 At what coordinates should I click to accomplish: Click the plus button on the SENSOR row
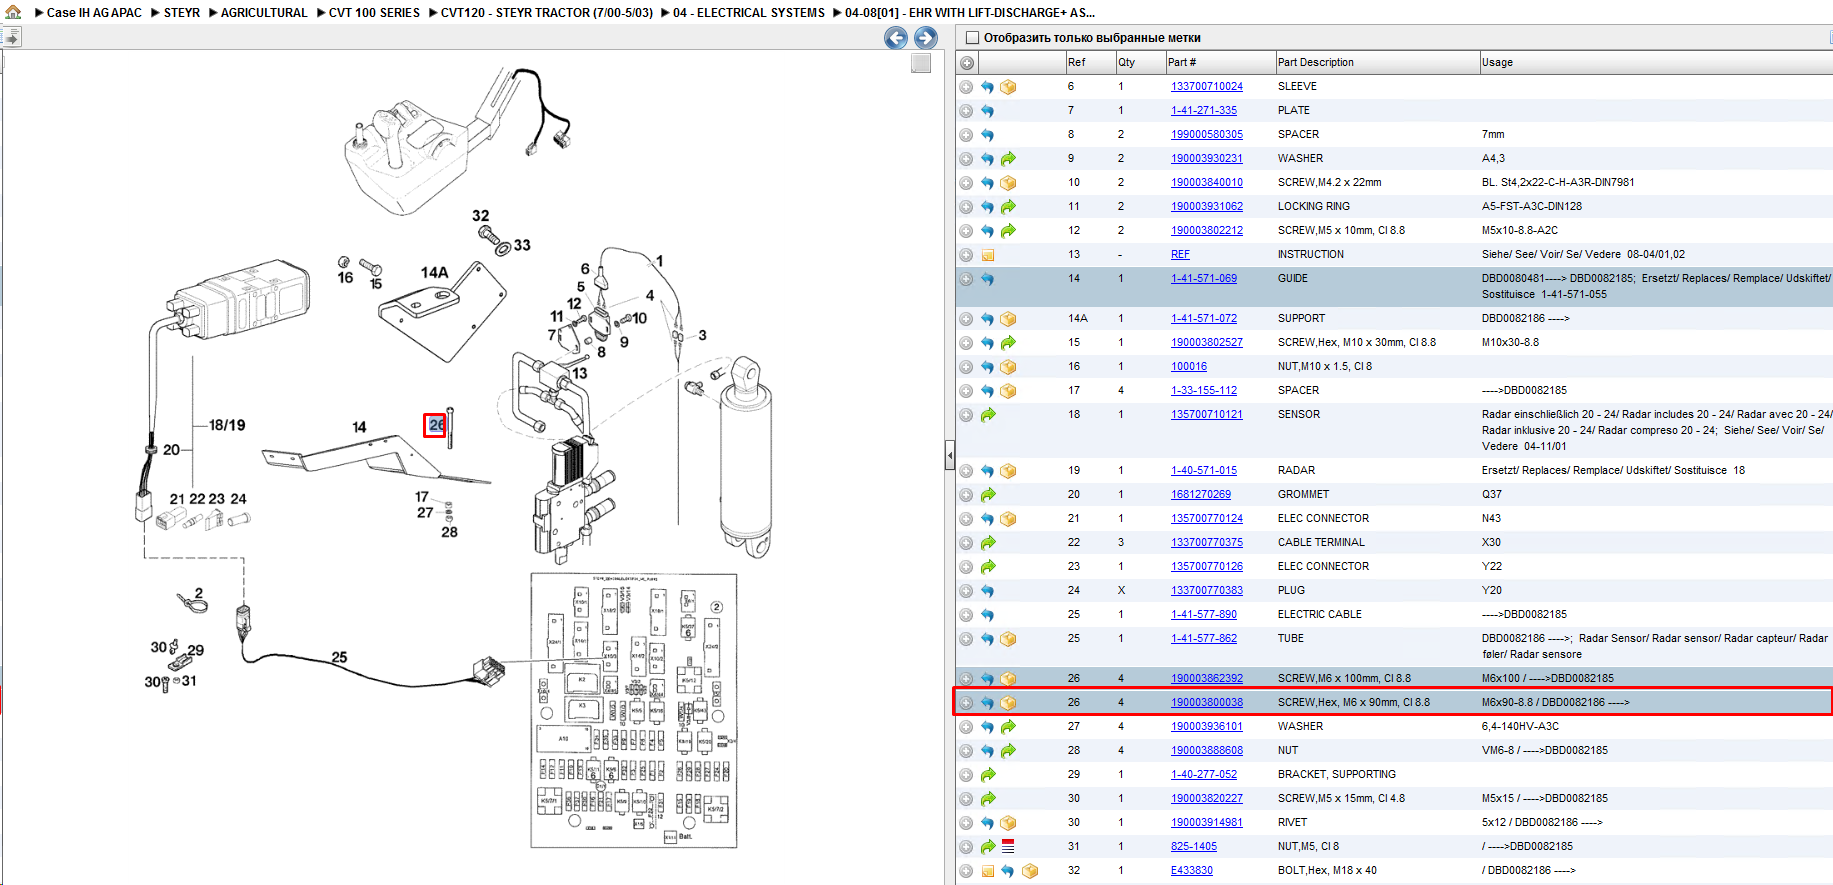click(x=966, y=415)
